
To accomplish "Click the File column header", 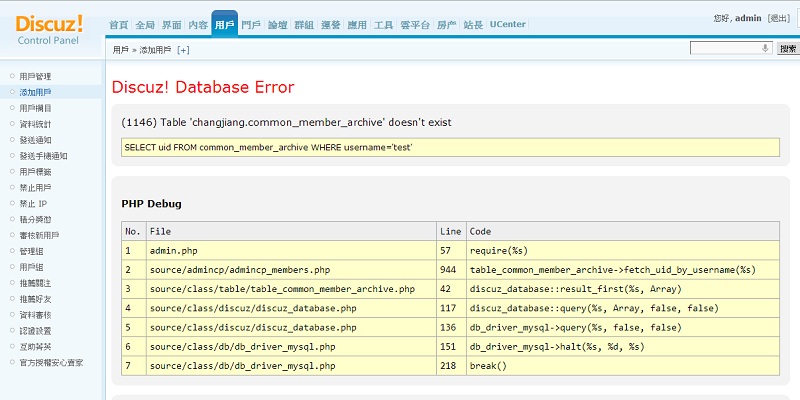I will click(x=291, y=232).
